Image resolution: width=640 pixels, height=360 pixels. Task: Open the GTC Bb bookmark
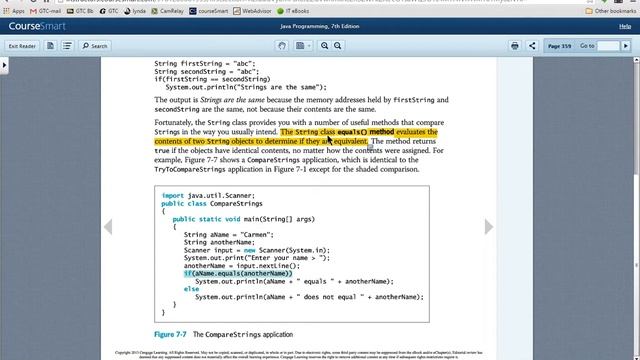tap(80, 11)
